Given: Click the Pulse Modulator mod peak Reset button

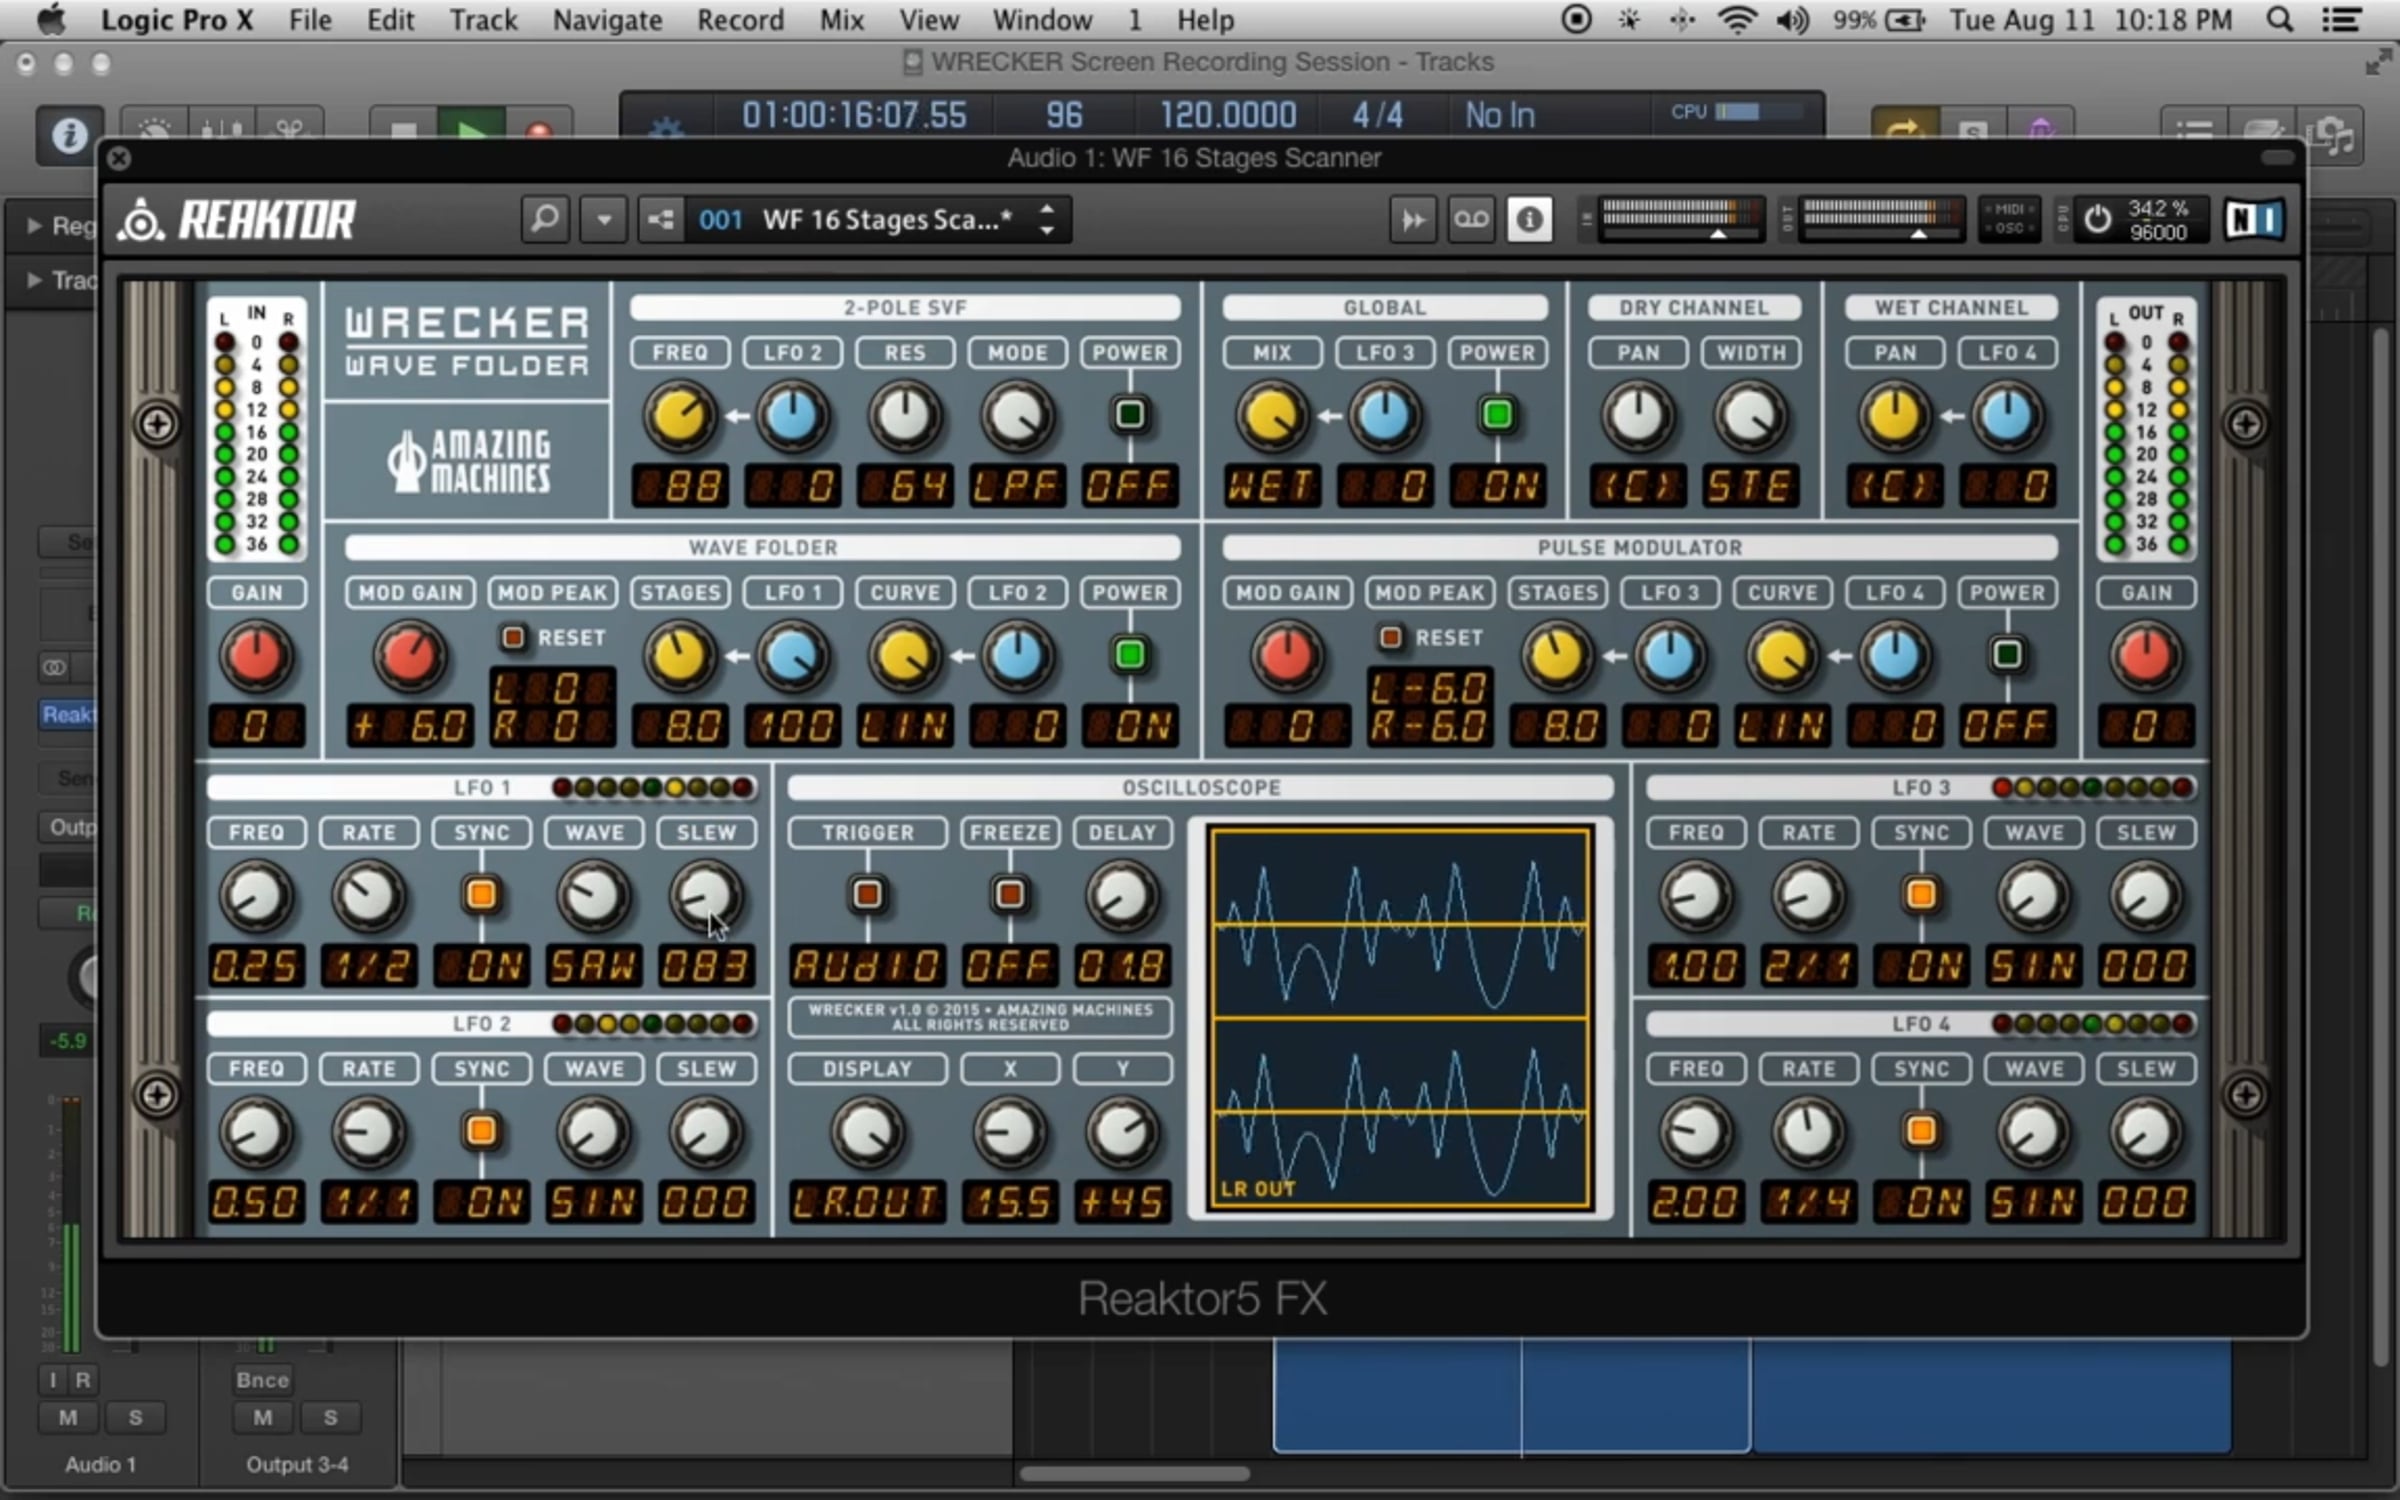Looking at the screenshot, I should [1390, 637].
